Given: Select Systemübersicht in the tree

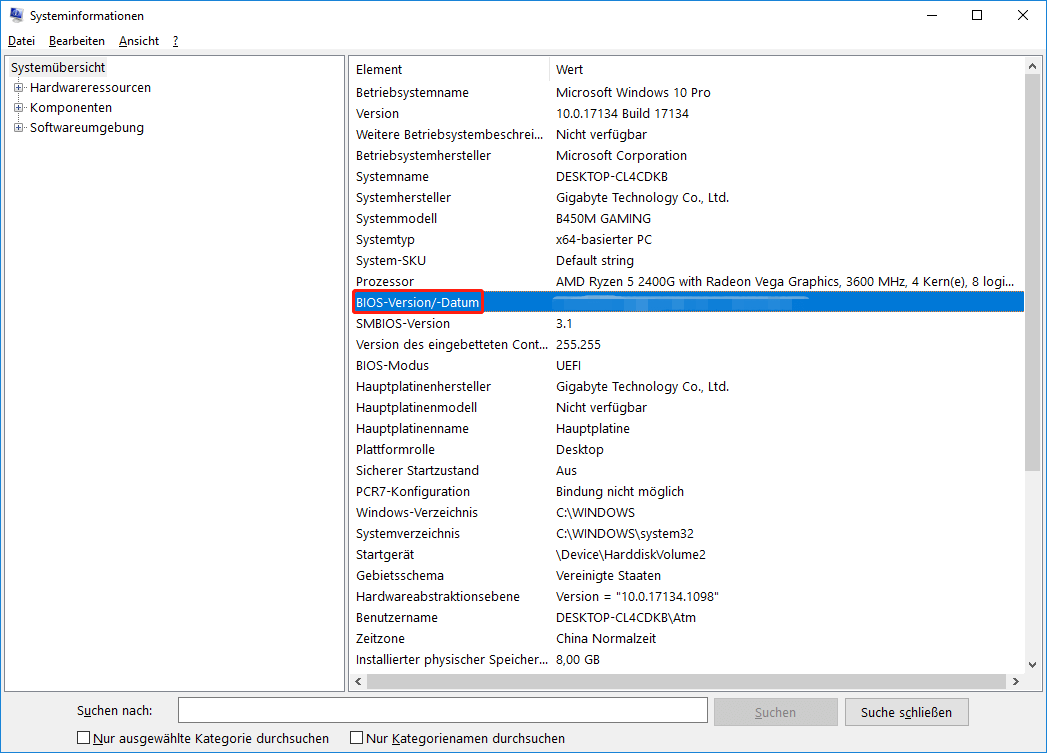Looking at the screenshot, I should (58, 67).
